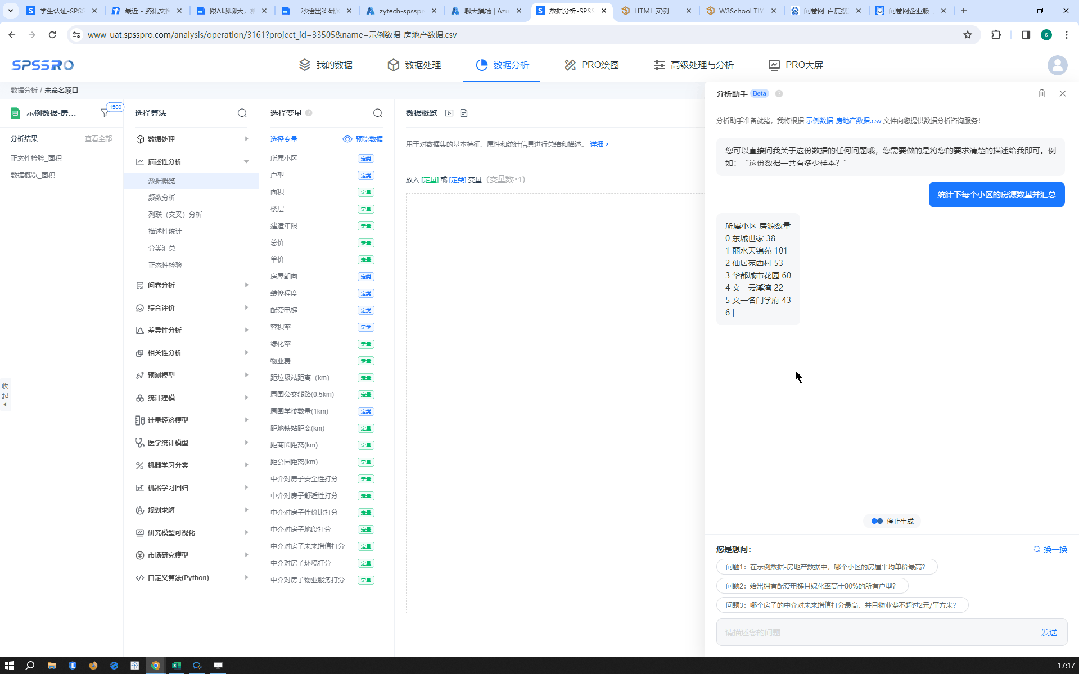Viewport: 1079px width, 674px height.
Task: Close the analysis assistant panel
Action: coord(1062,93)
